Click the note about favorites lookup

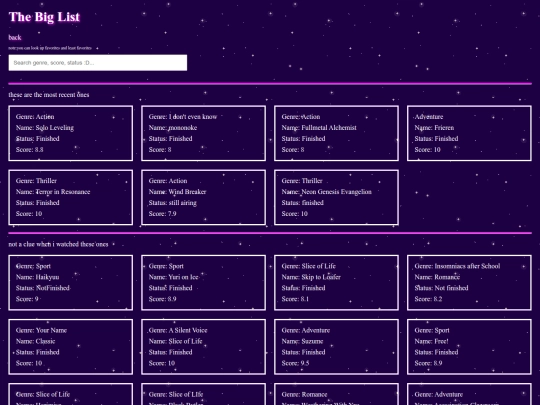50,48
